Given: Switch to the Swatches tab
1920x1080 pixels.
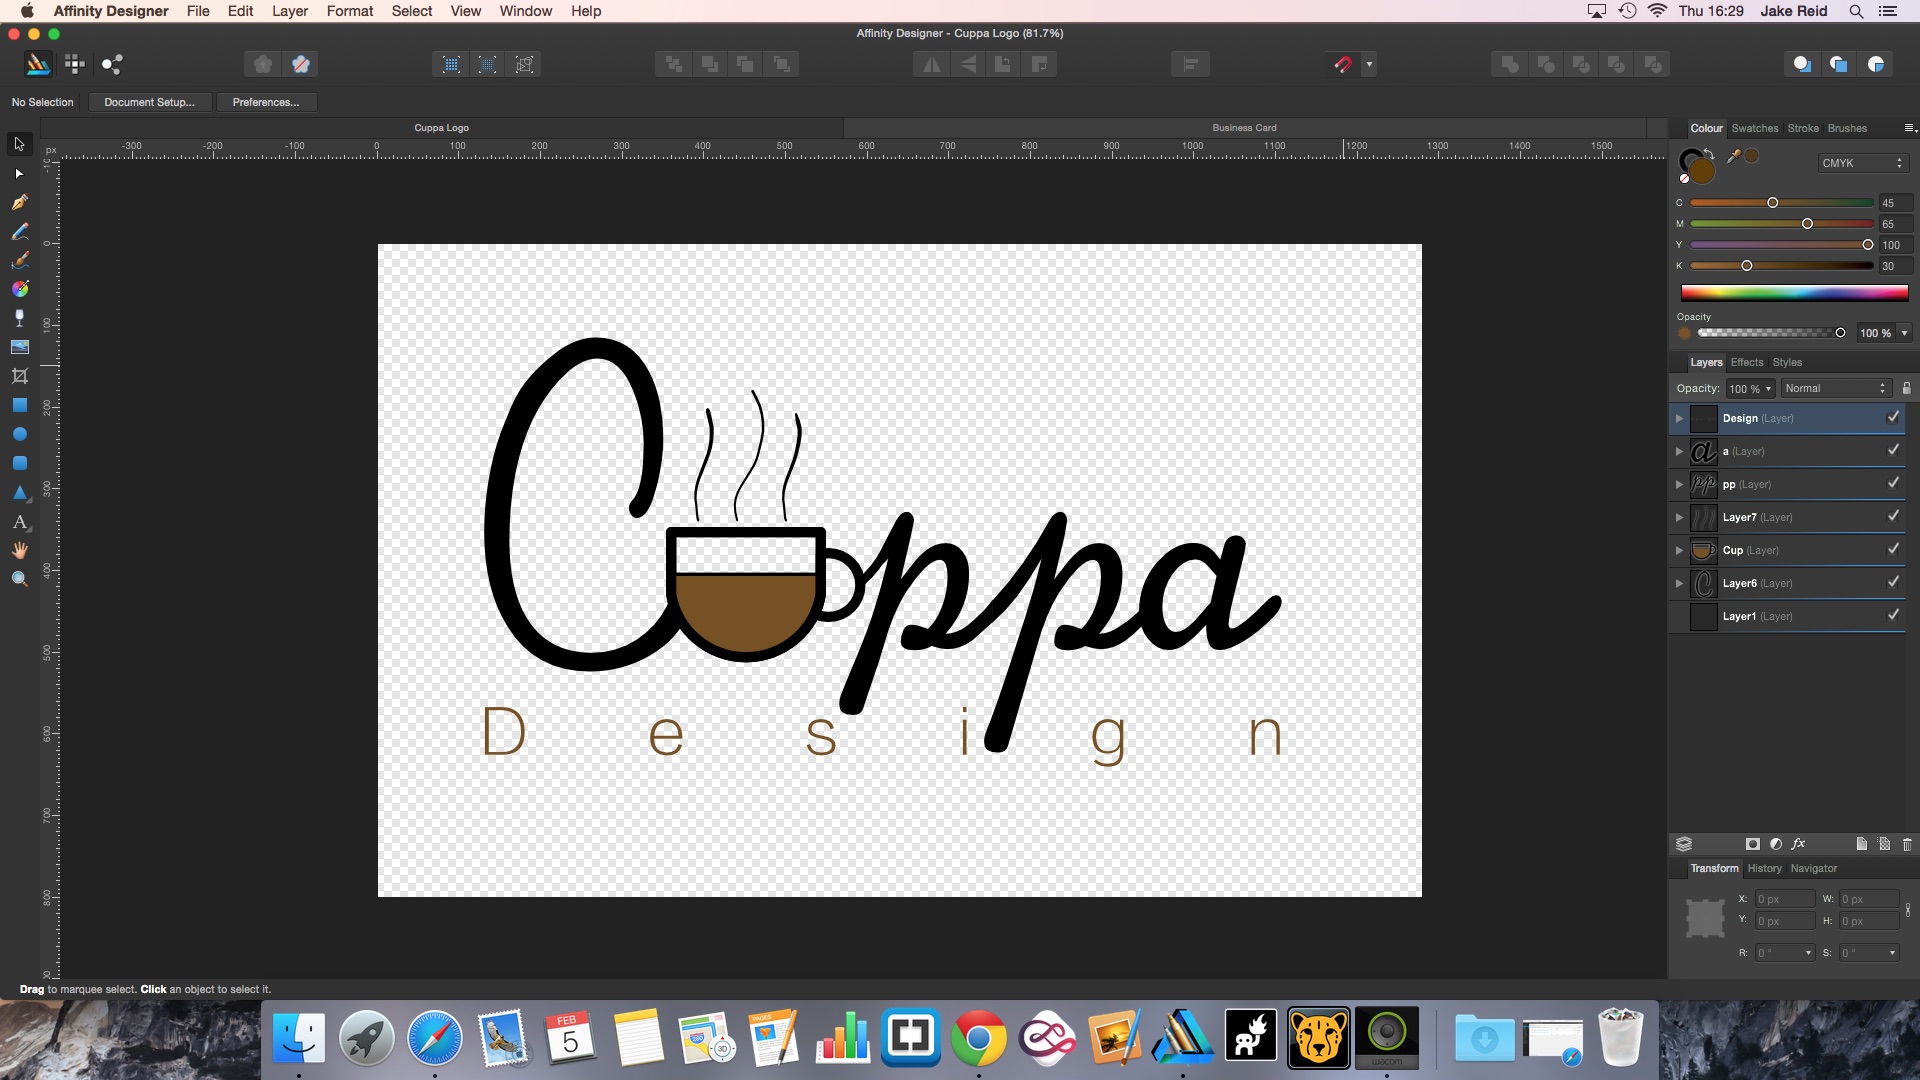Looking at the screenshot, I should click(x=1754, y=128).
